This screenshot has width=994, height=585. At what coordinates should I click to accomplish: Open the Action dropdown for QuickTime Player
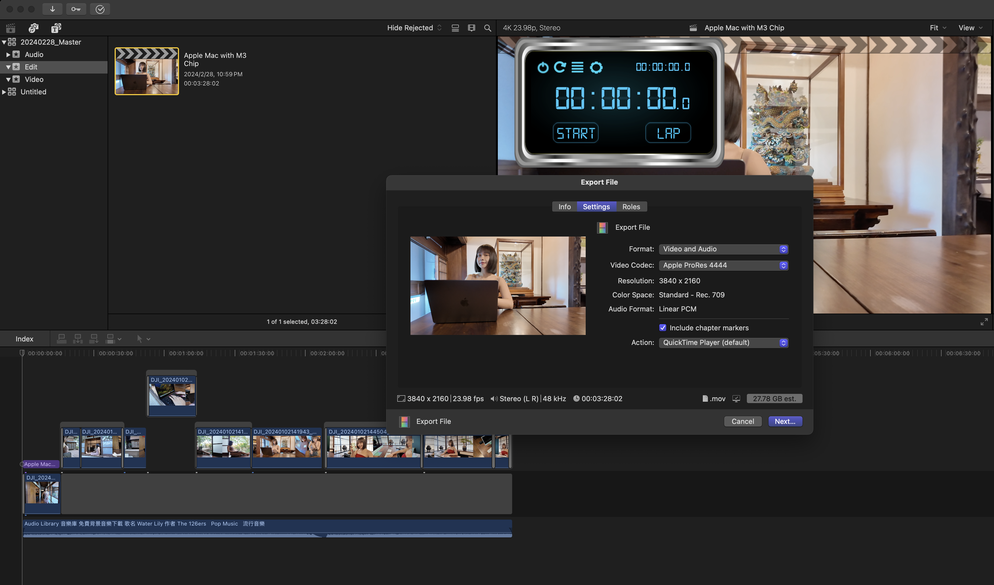723,343
